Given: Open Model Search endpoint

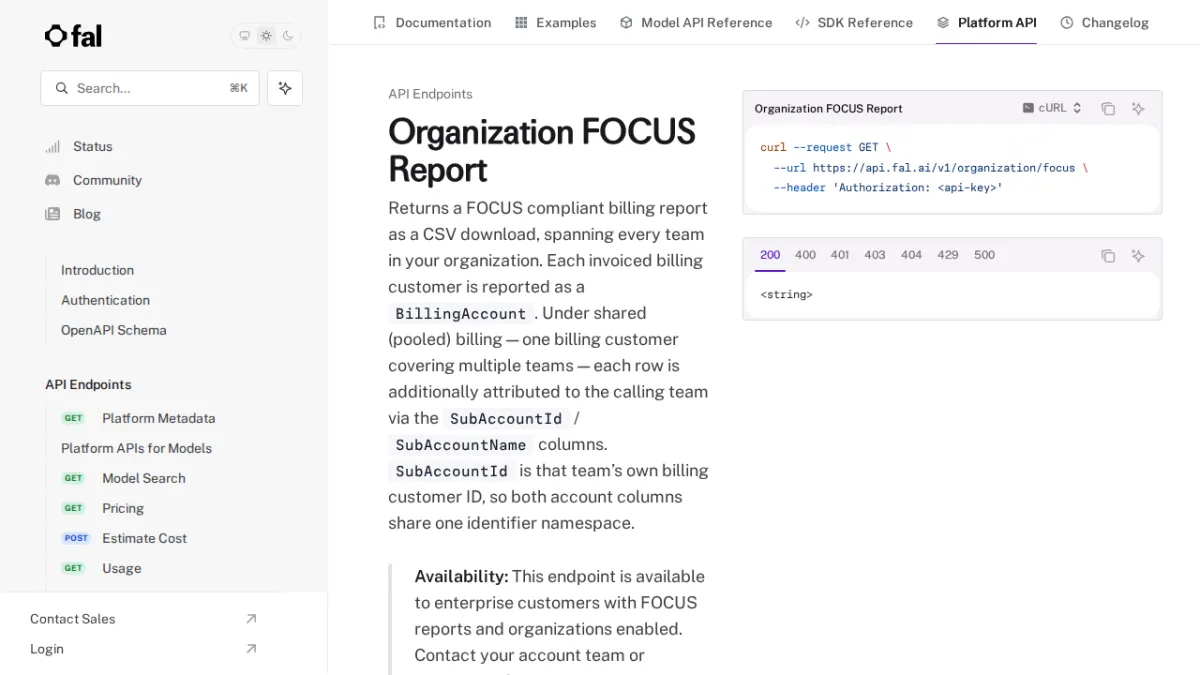Looking at the screenshot, I should coord(143,478).
